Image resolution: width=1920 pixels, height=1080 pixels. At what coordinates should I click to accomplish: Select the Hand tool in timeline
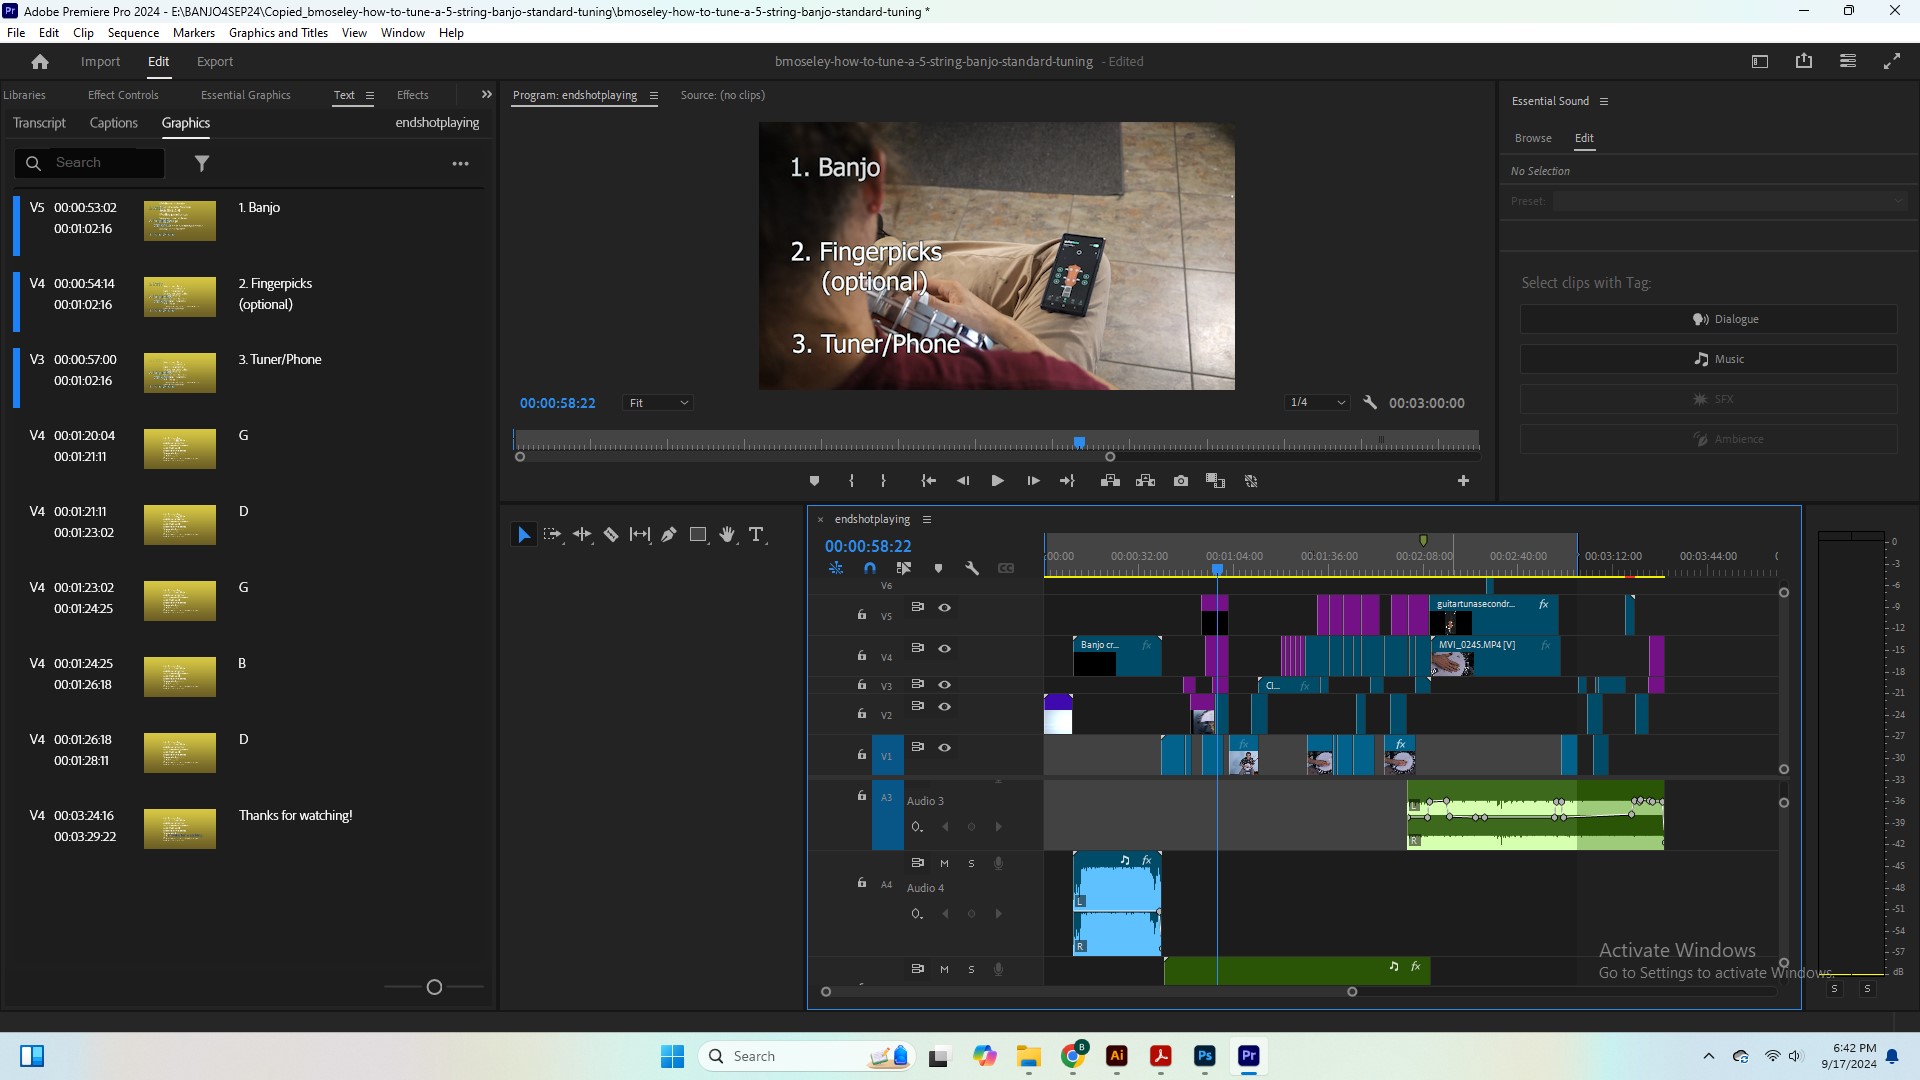pos(727,535)
